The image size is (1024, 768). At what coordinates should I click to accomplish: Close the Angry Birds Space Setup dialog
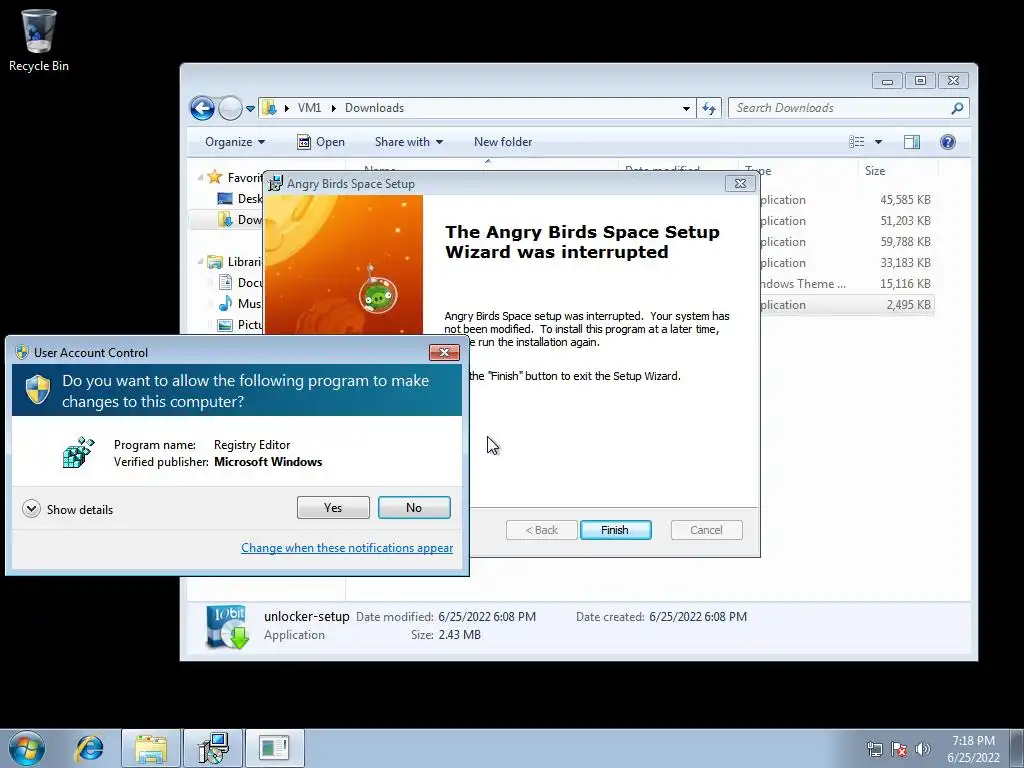[740, 184]
